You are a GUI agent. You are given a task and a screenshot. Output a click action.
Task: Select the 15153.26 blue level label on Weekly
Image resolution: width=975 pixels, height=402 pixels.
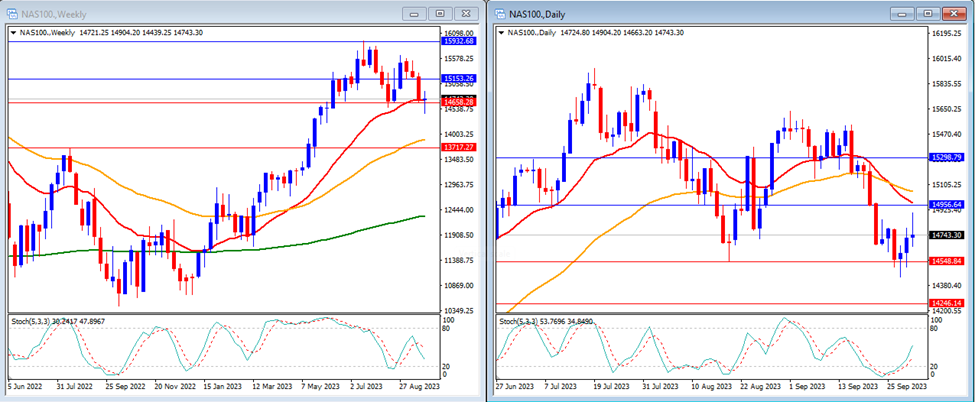click(x=458, y=78)
